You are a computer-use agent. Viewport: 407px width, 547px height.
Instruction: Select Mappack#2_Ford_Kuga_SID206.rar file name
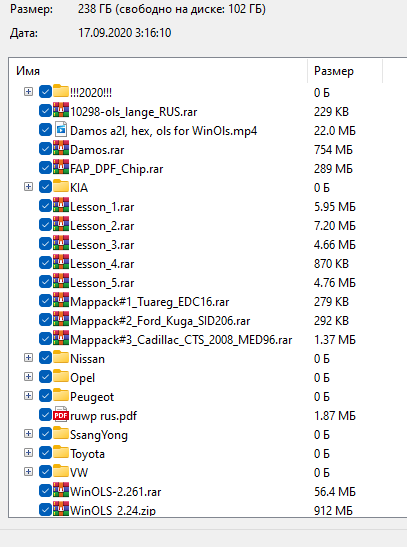(160, 321)
